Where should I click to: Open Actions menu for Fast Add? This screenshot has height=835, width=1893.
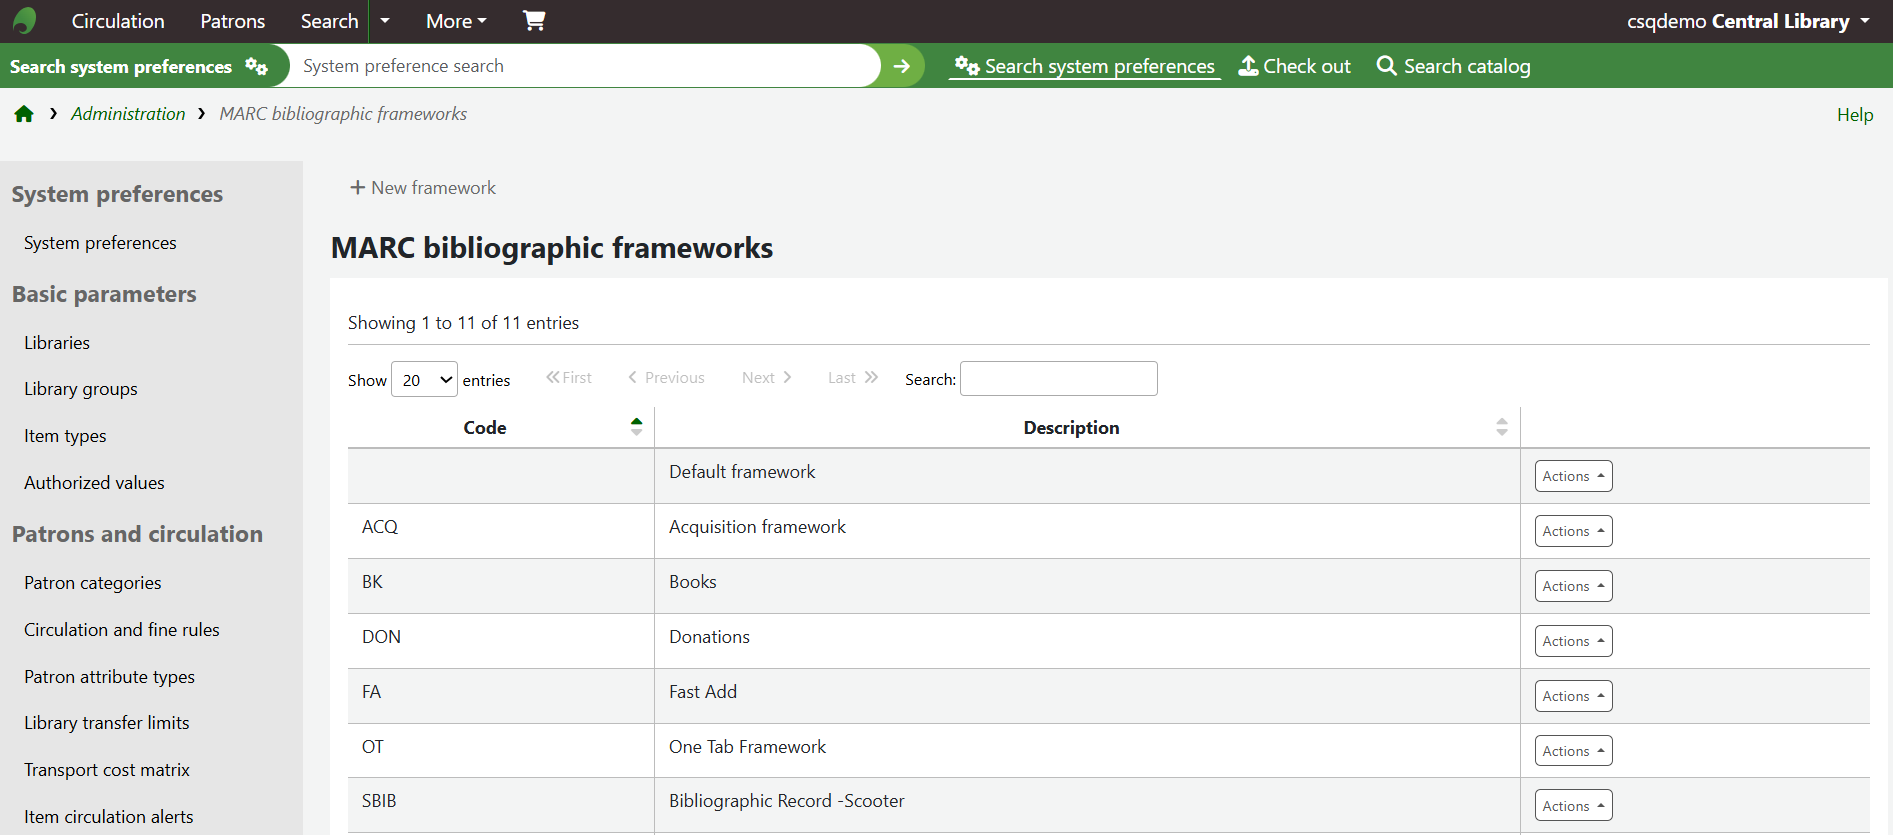tap(1573, 696)
